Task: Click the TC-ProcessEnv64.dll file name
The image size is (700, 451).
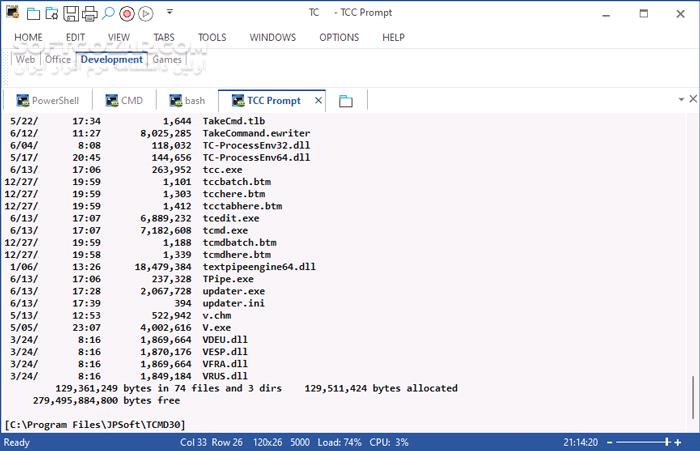Action: (x=256, y=158)
